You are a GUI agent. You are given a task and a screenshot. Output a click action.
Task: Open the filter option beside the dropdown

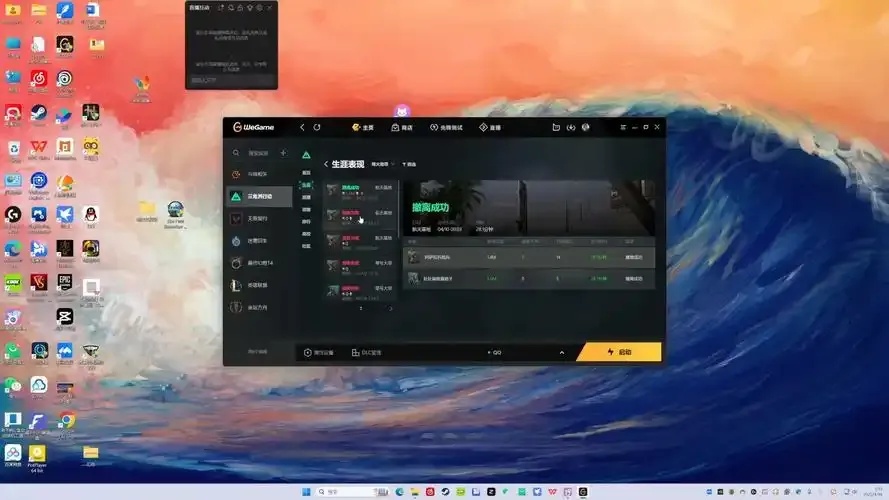coord(409,164)
